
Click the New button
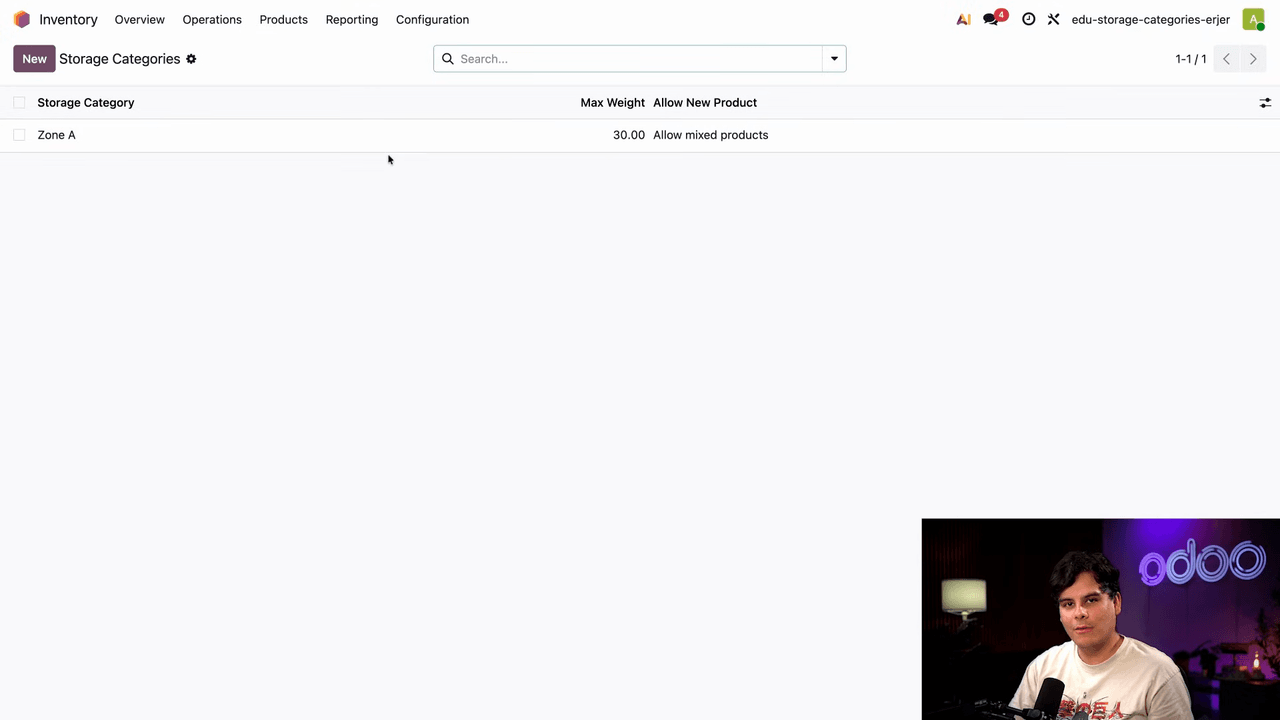coord(34,59)
